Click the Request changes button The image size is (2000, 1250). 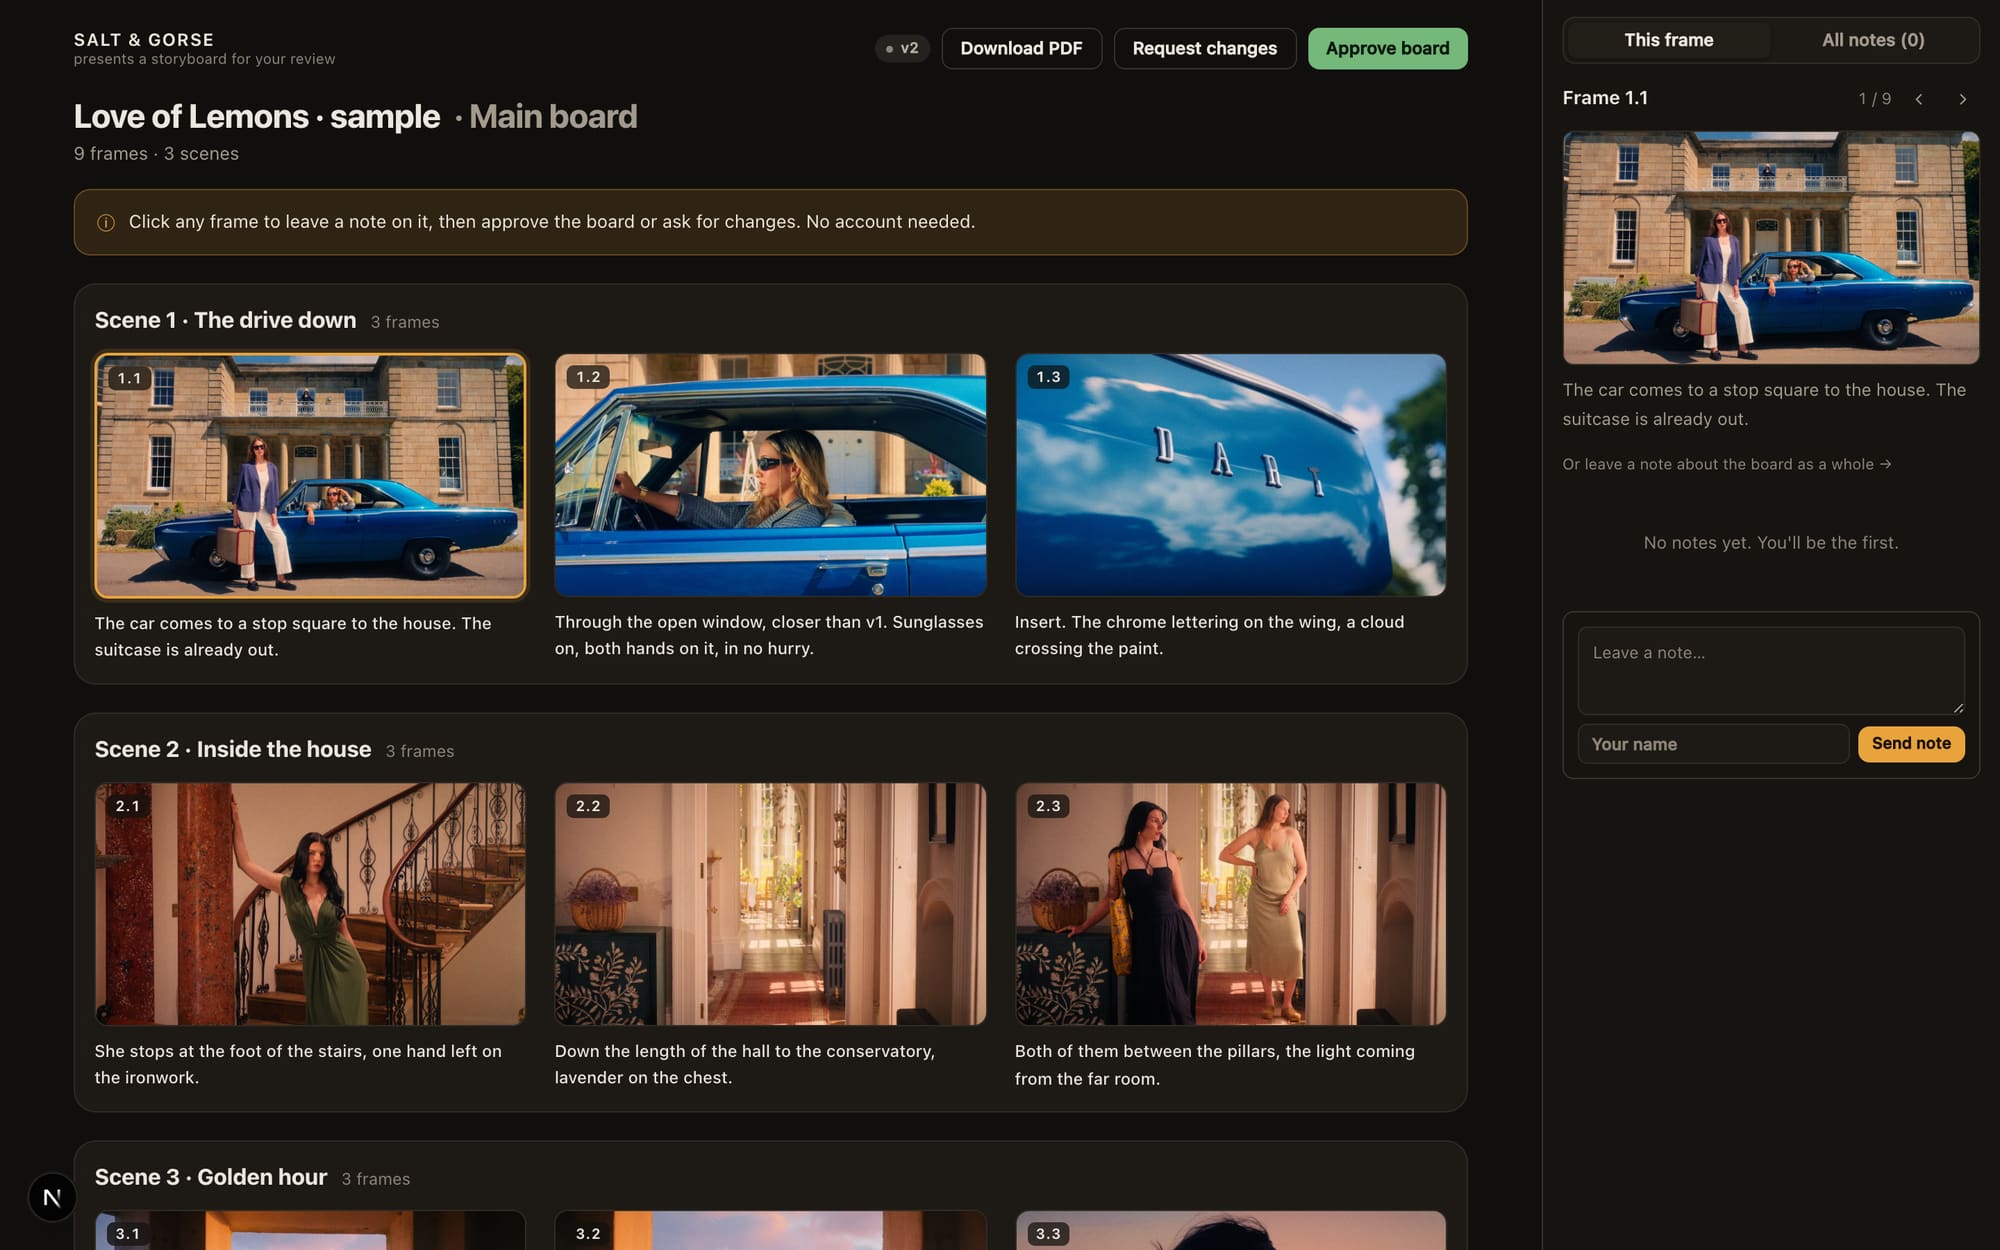(x=1204, y=48)
